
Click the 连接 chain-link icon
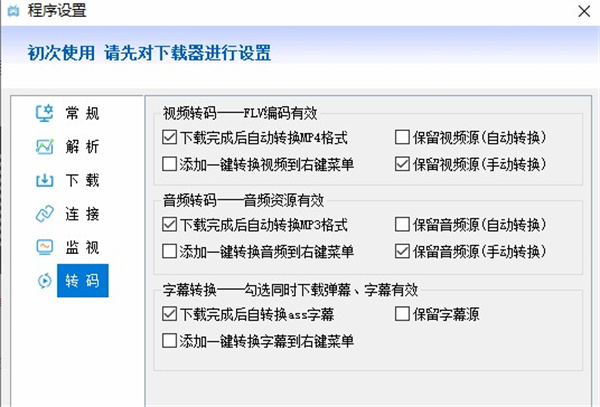tap(44, 214)
